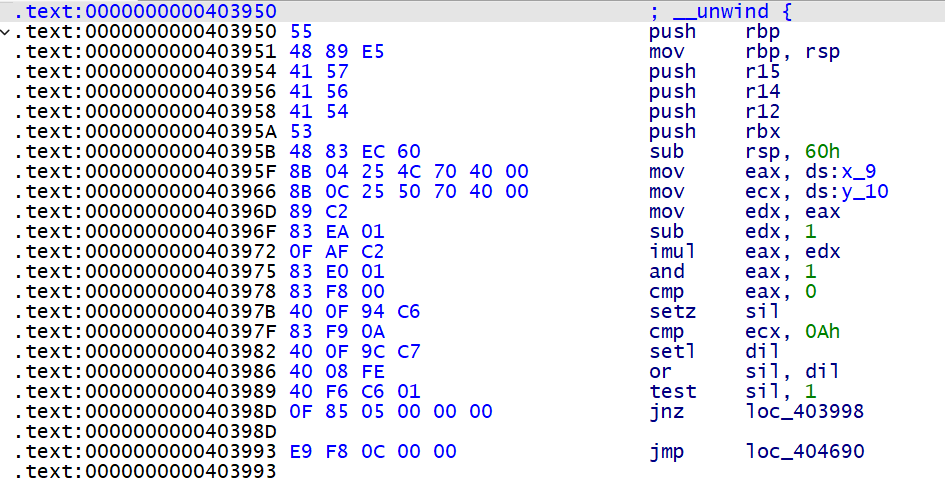Click opcode bytes E9 F8 0C 00 00

(373, 452)
